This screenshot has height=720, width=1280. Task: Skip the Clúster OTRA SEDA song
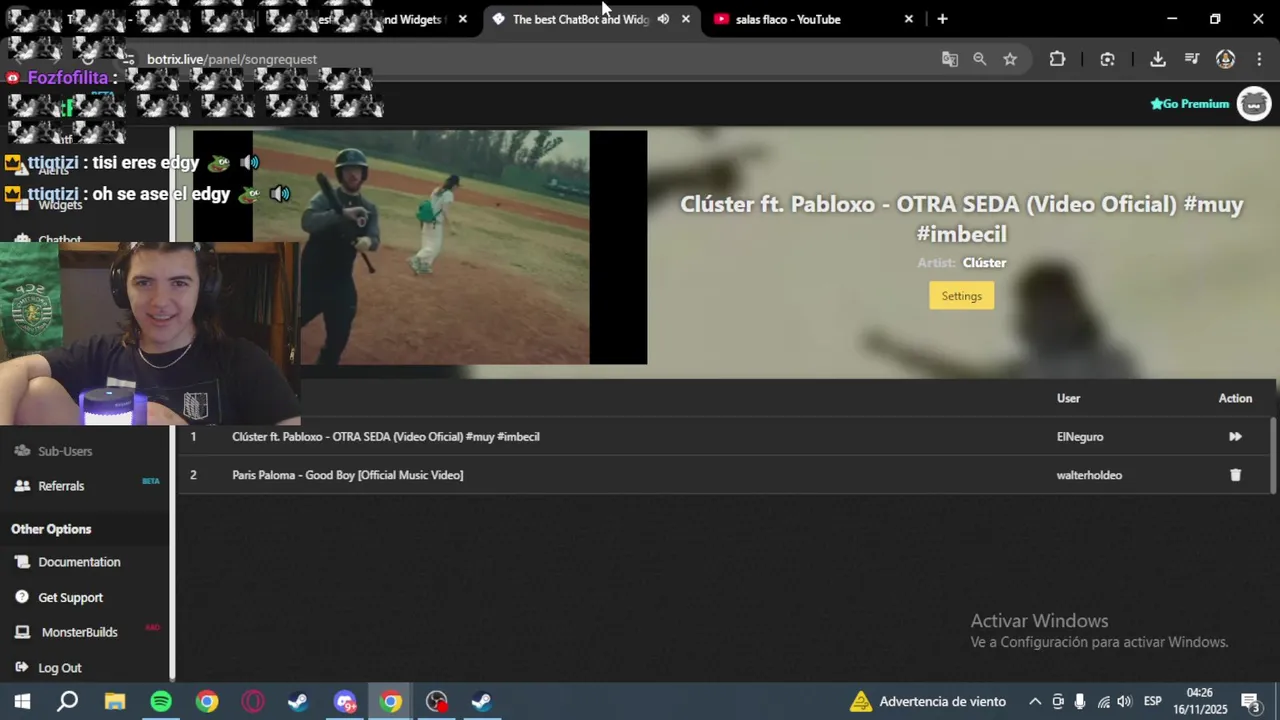(x=1235, y=437)
